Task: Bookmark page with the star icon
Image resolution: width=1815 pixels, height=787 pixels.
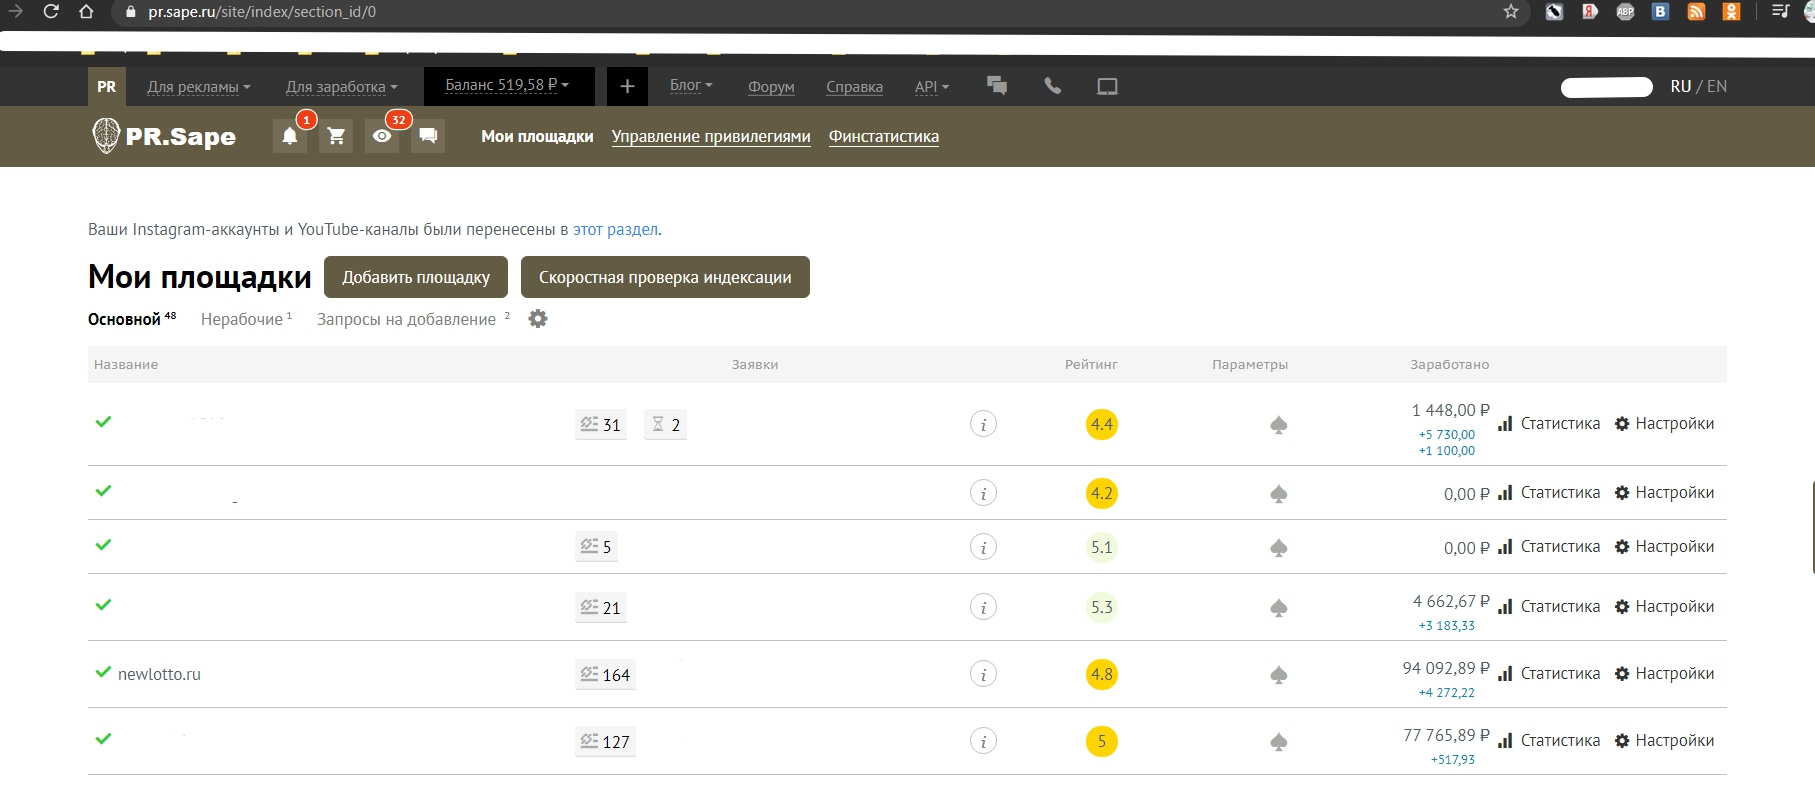Action: (x=1510, y=12)
